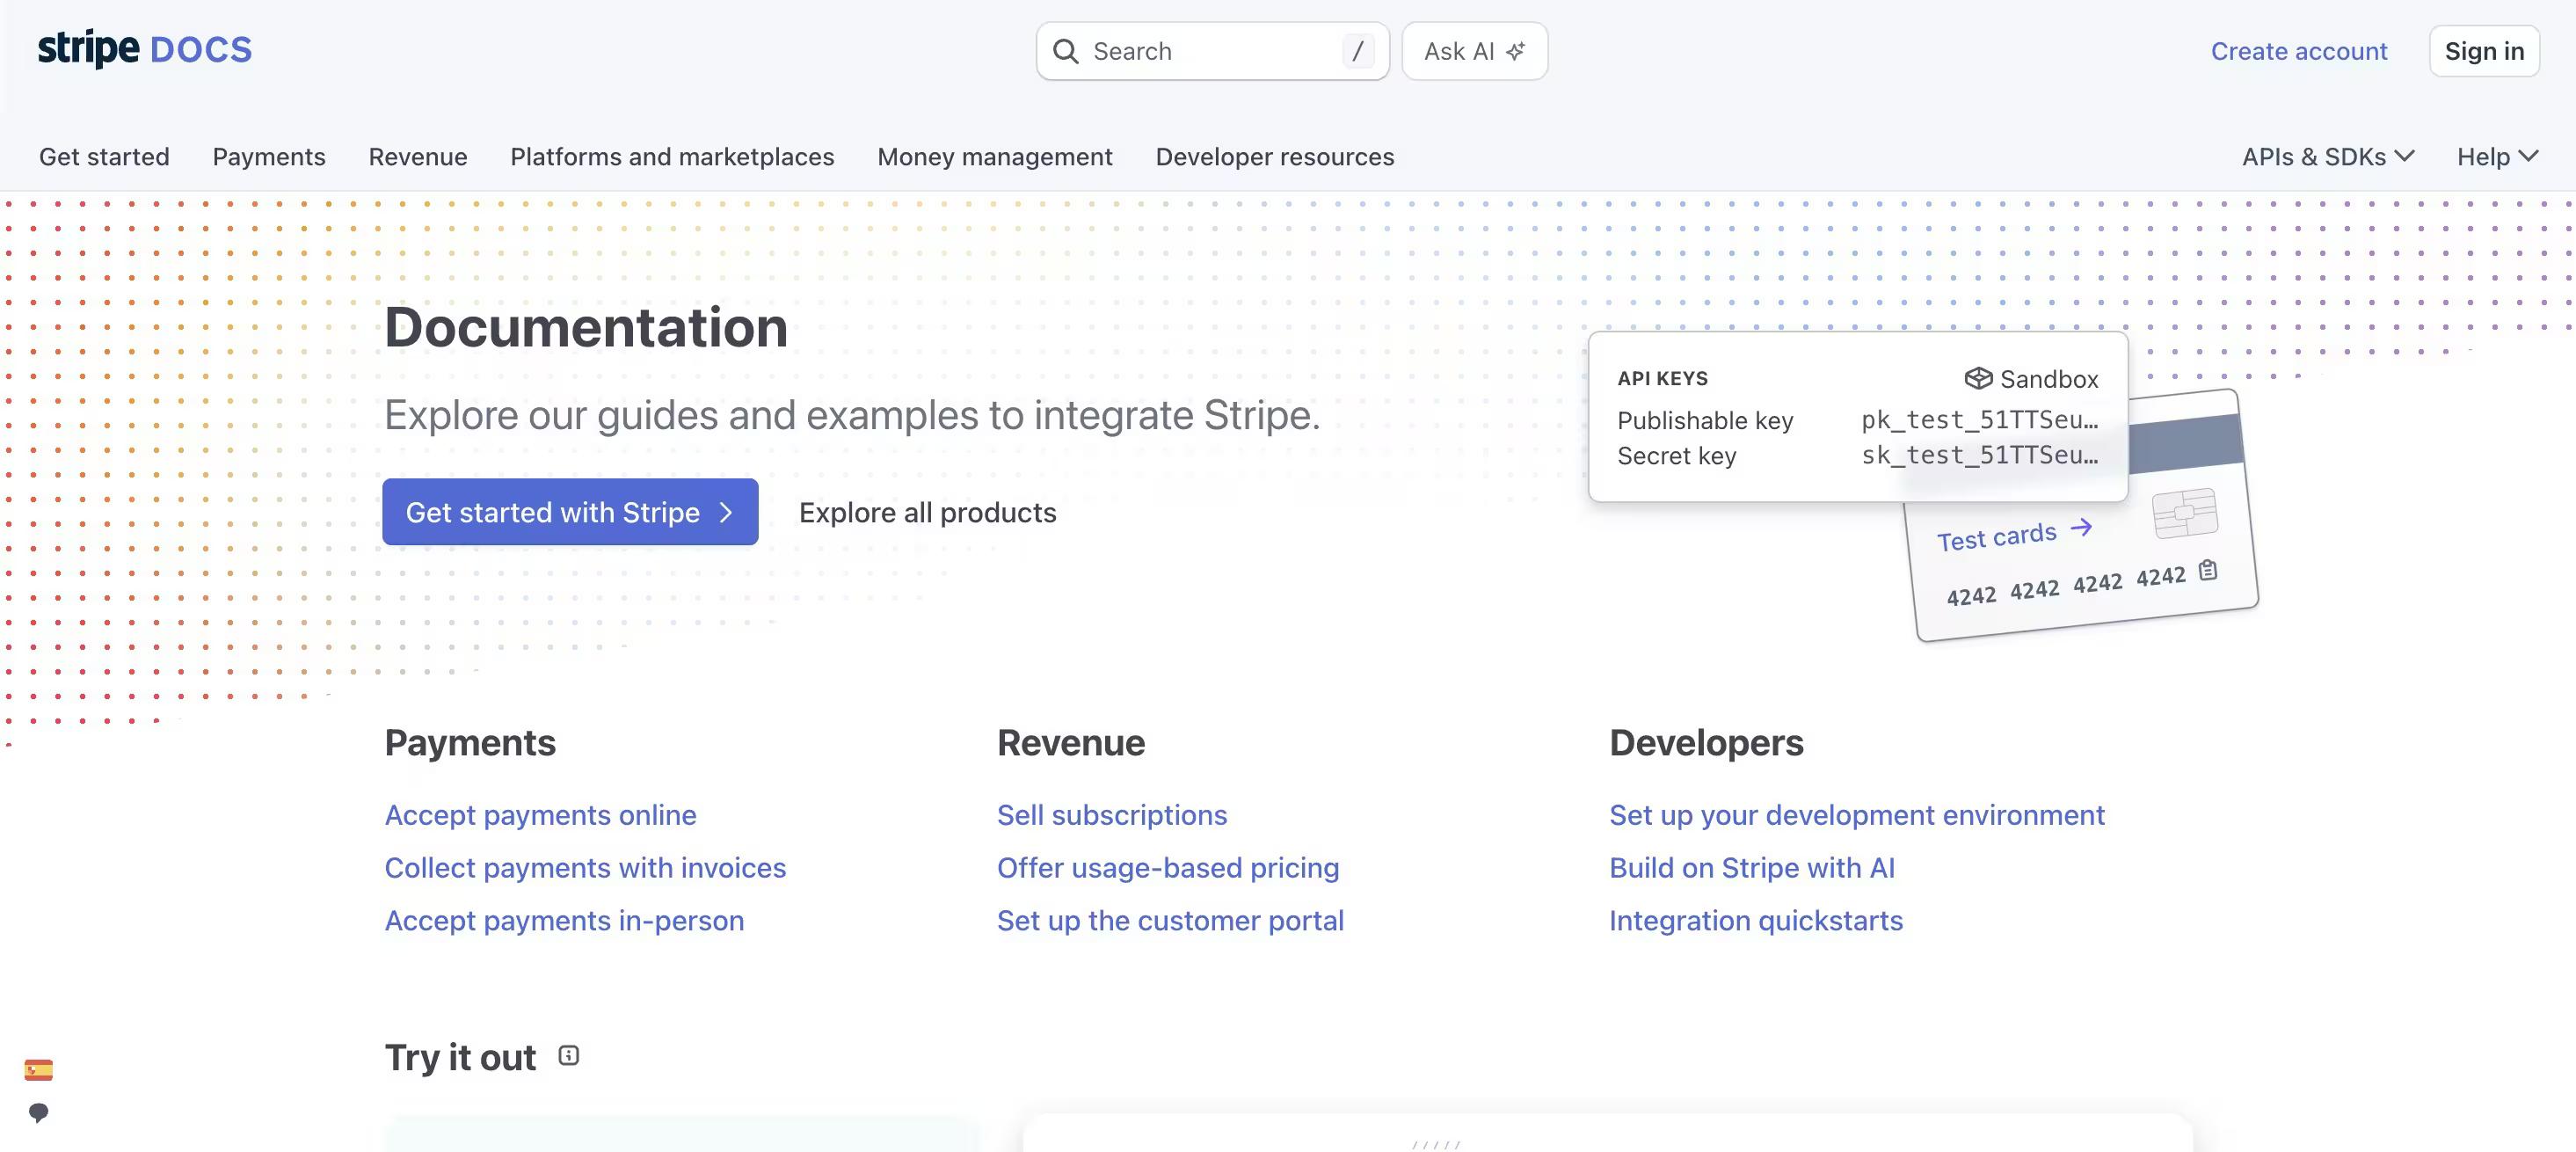Image resolution: width=2576 pixels, height=1152 pixels.
Task: Focus the Search input field
Action: point(1213,51)
